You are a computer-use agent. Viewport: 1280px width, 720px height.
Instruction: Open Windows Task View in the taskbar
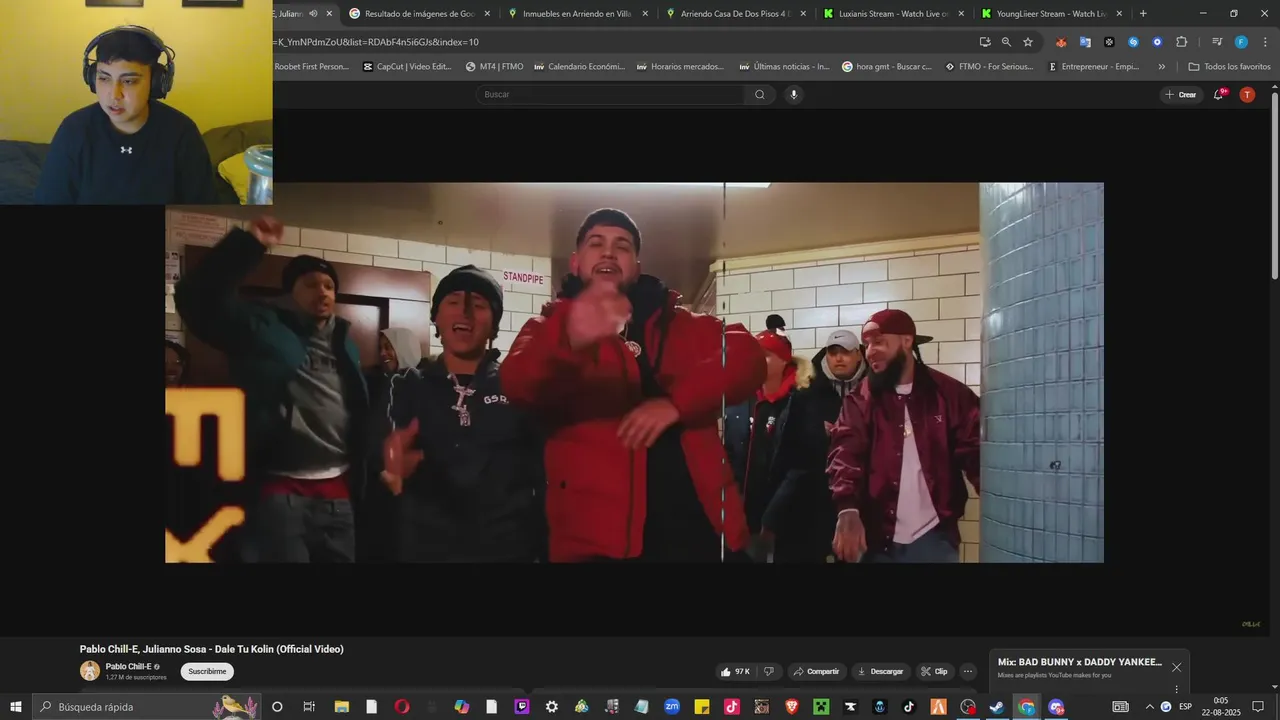[x=309, y=707]
